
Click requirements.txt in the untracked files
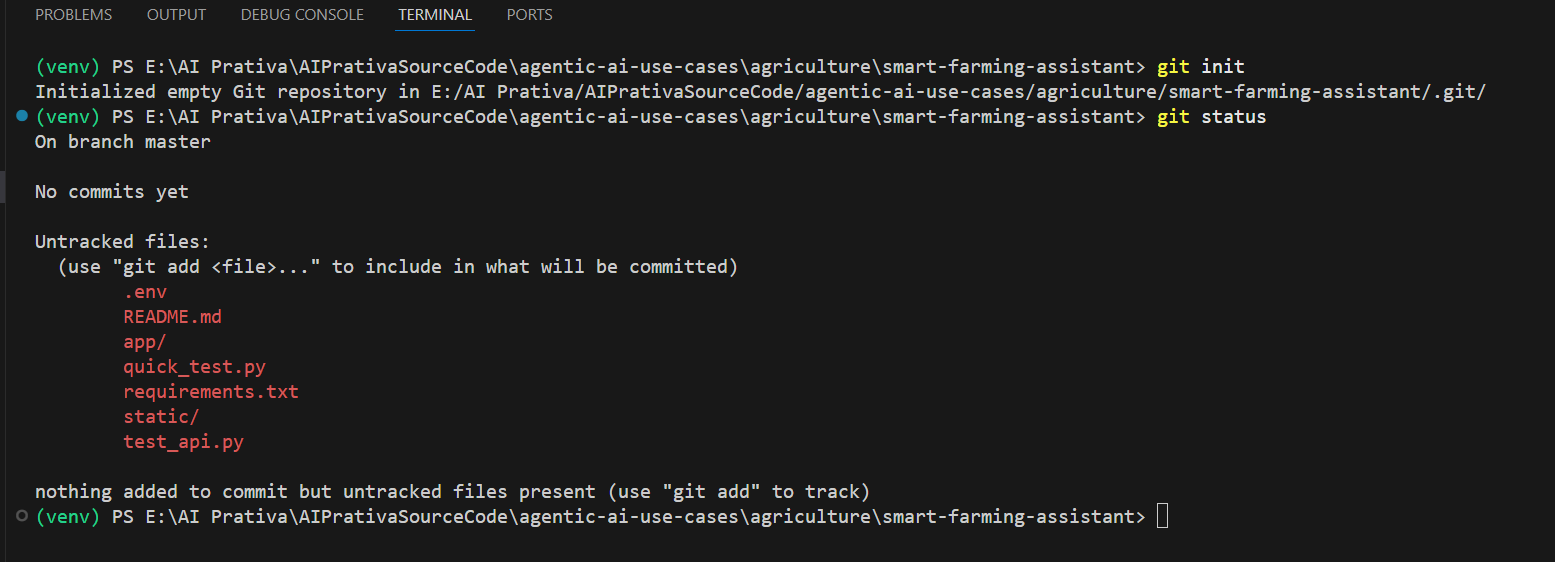[x=211, y=392]
